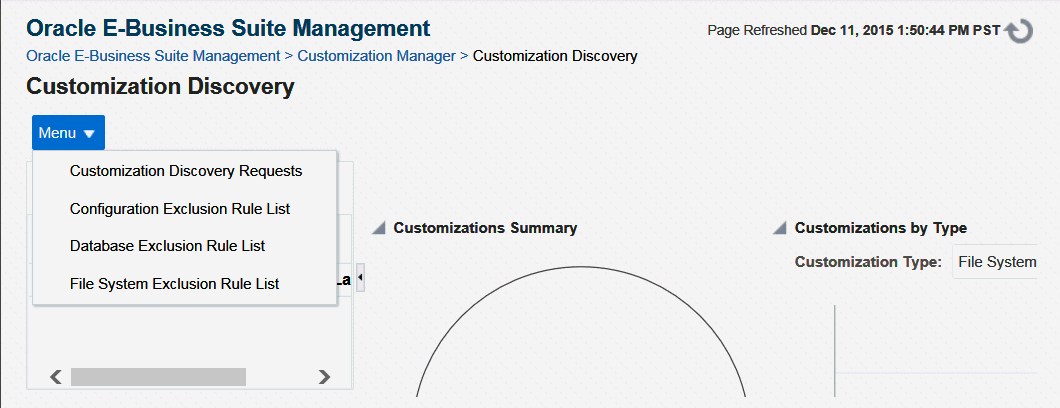This screenshot has height=408, width=1060.
Task: Collapse the Customizations Summary section
Action: pos(380,228)
